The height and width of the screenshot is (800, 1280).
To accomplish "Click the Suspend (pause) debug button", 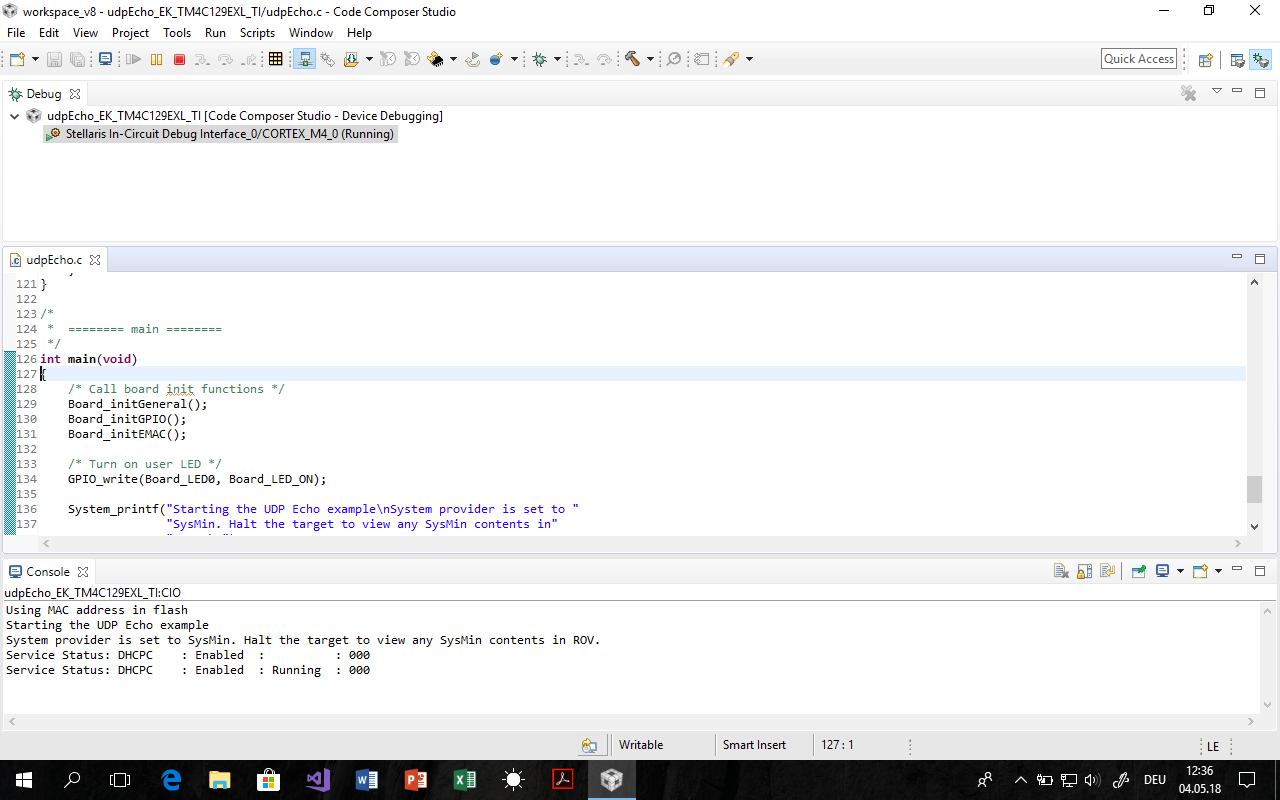I will (x=156, y=60).
